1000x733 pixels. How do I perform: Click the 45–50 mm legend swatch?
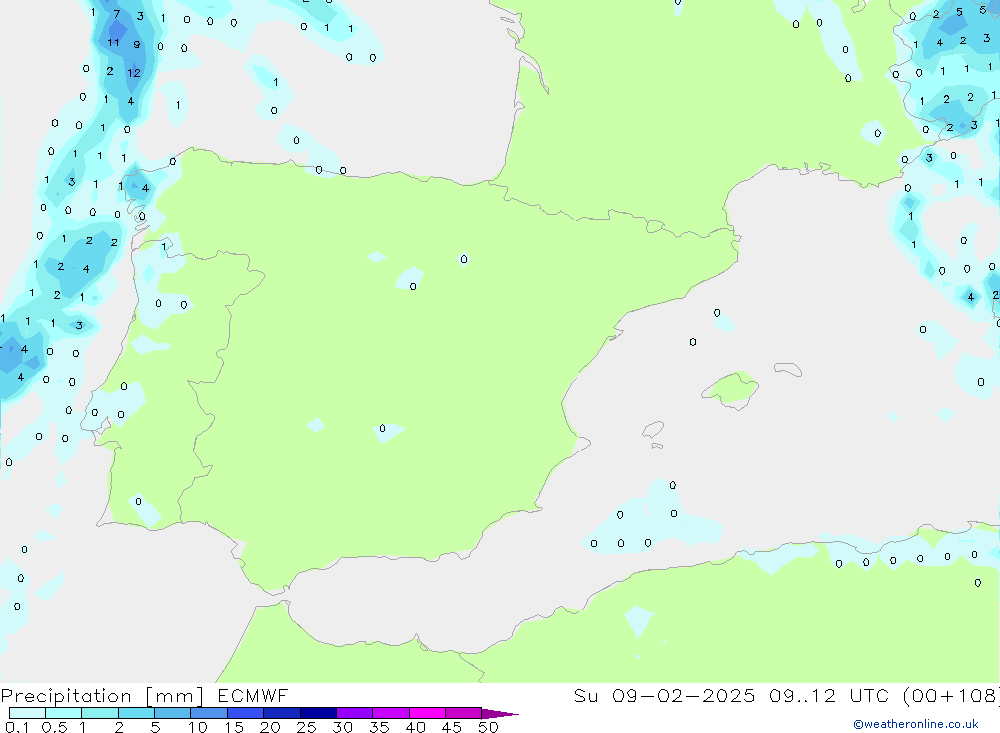464,713
